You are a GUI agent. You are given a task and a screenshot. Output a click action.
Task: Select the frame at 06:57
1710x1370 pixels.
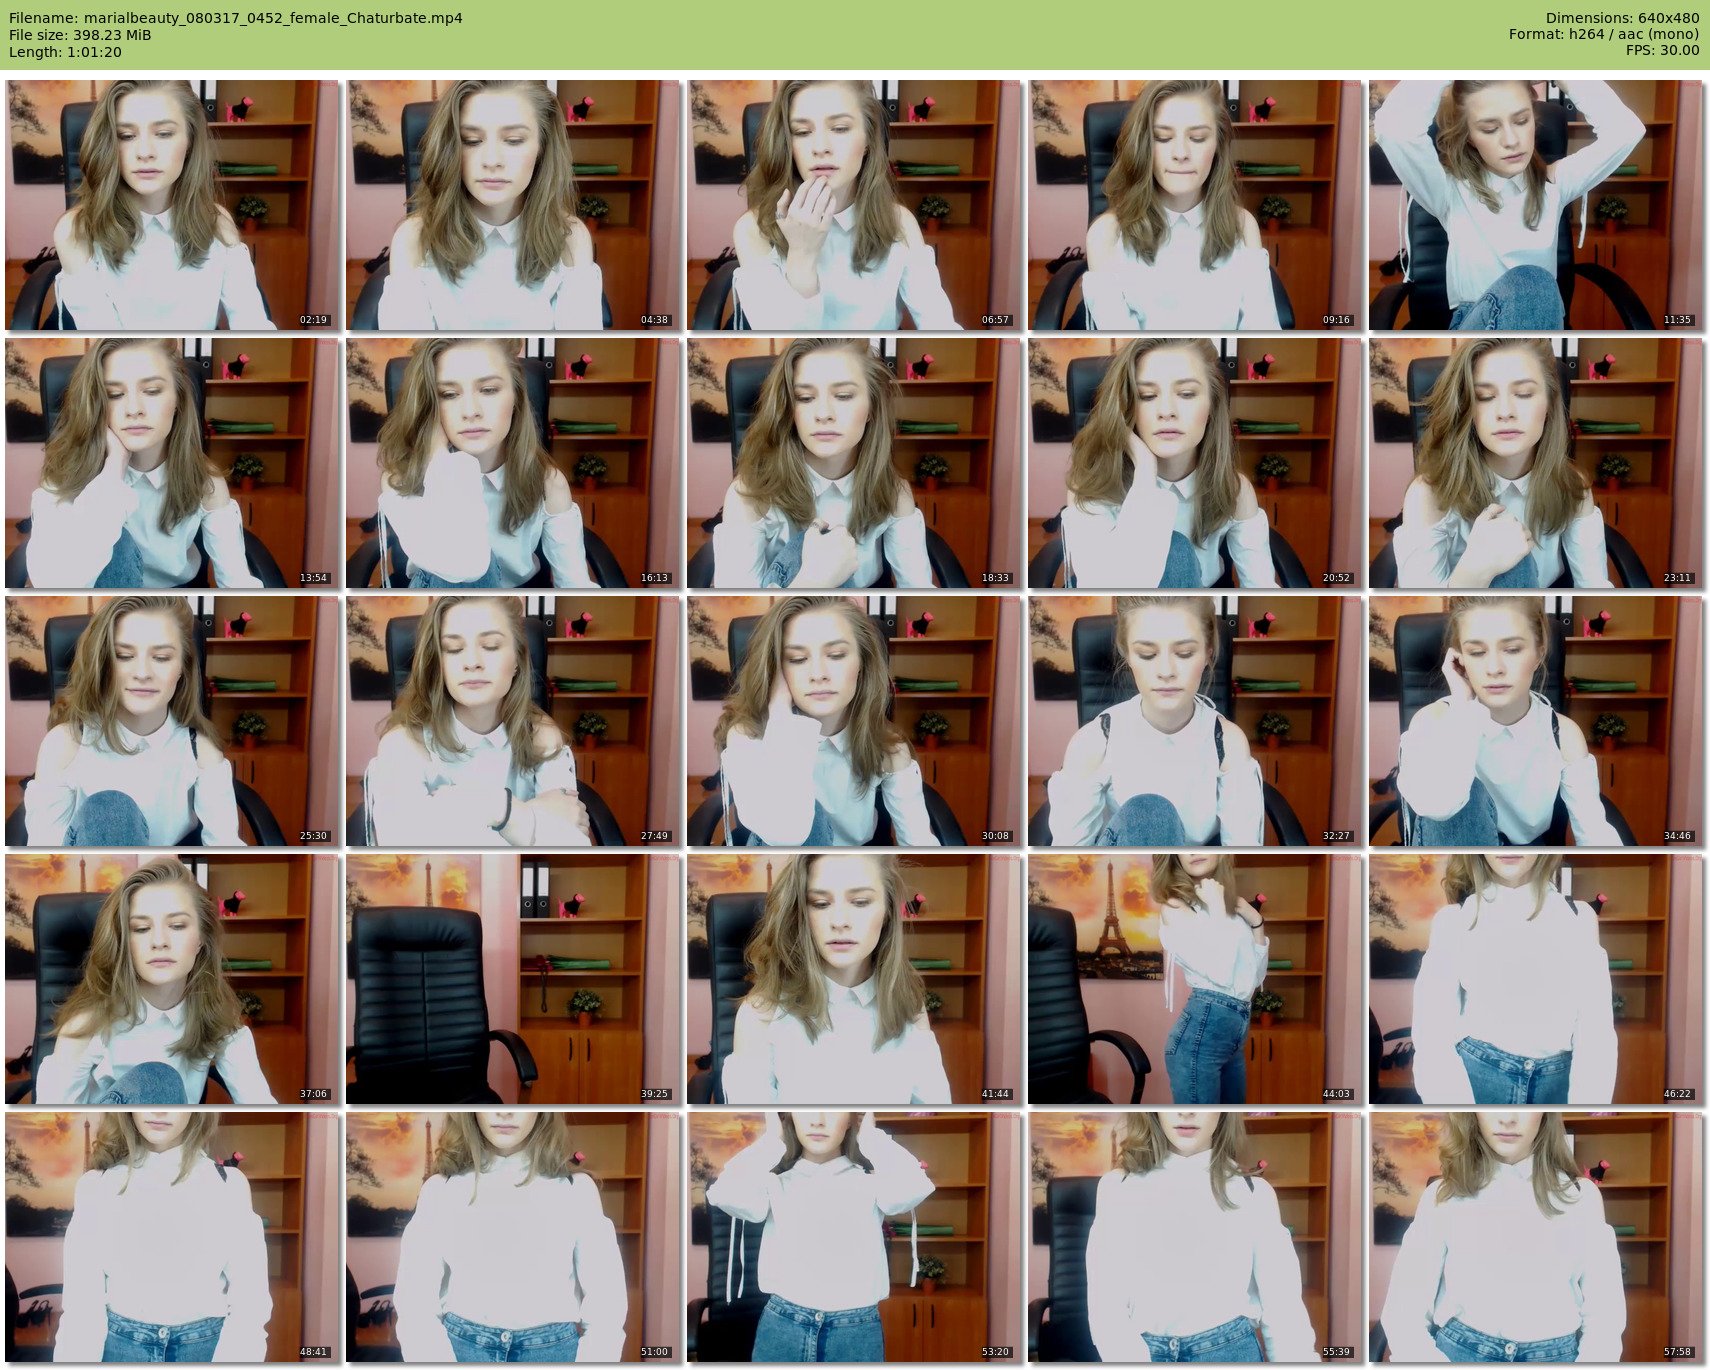854,205
